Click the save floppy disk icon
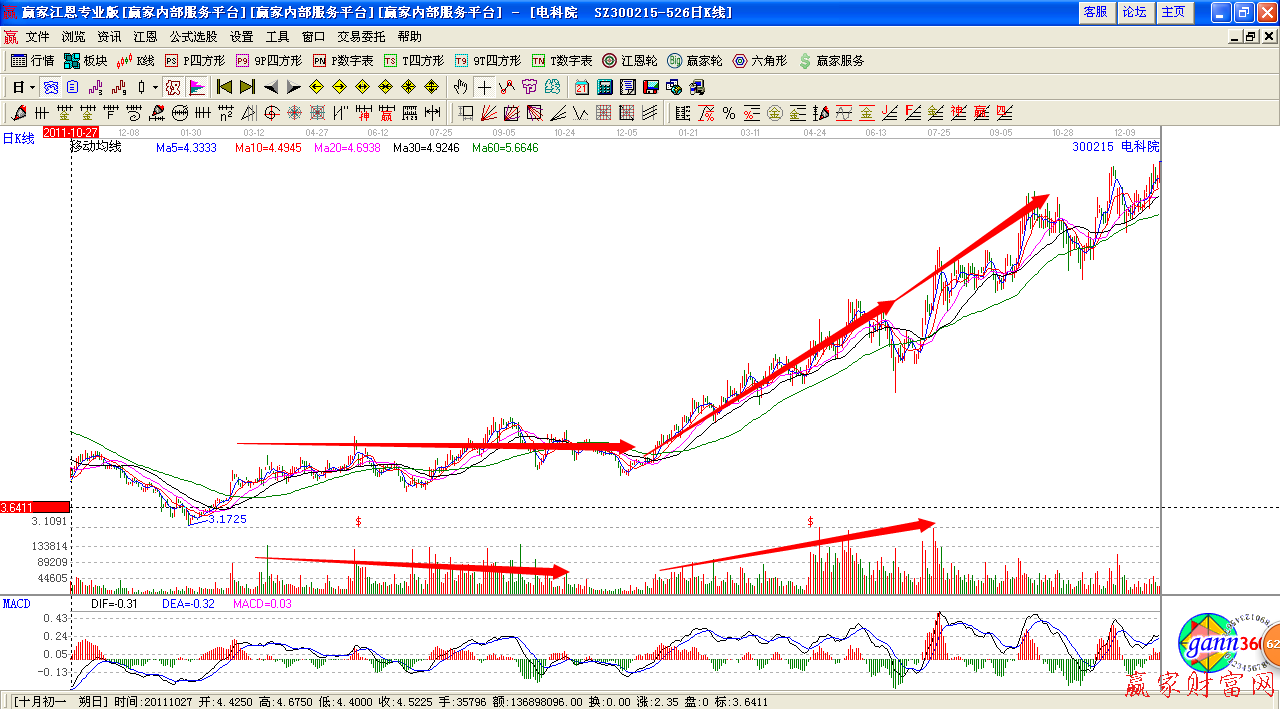 pos(651,87)
